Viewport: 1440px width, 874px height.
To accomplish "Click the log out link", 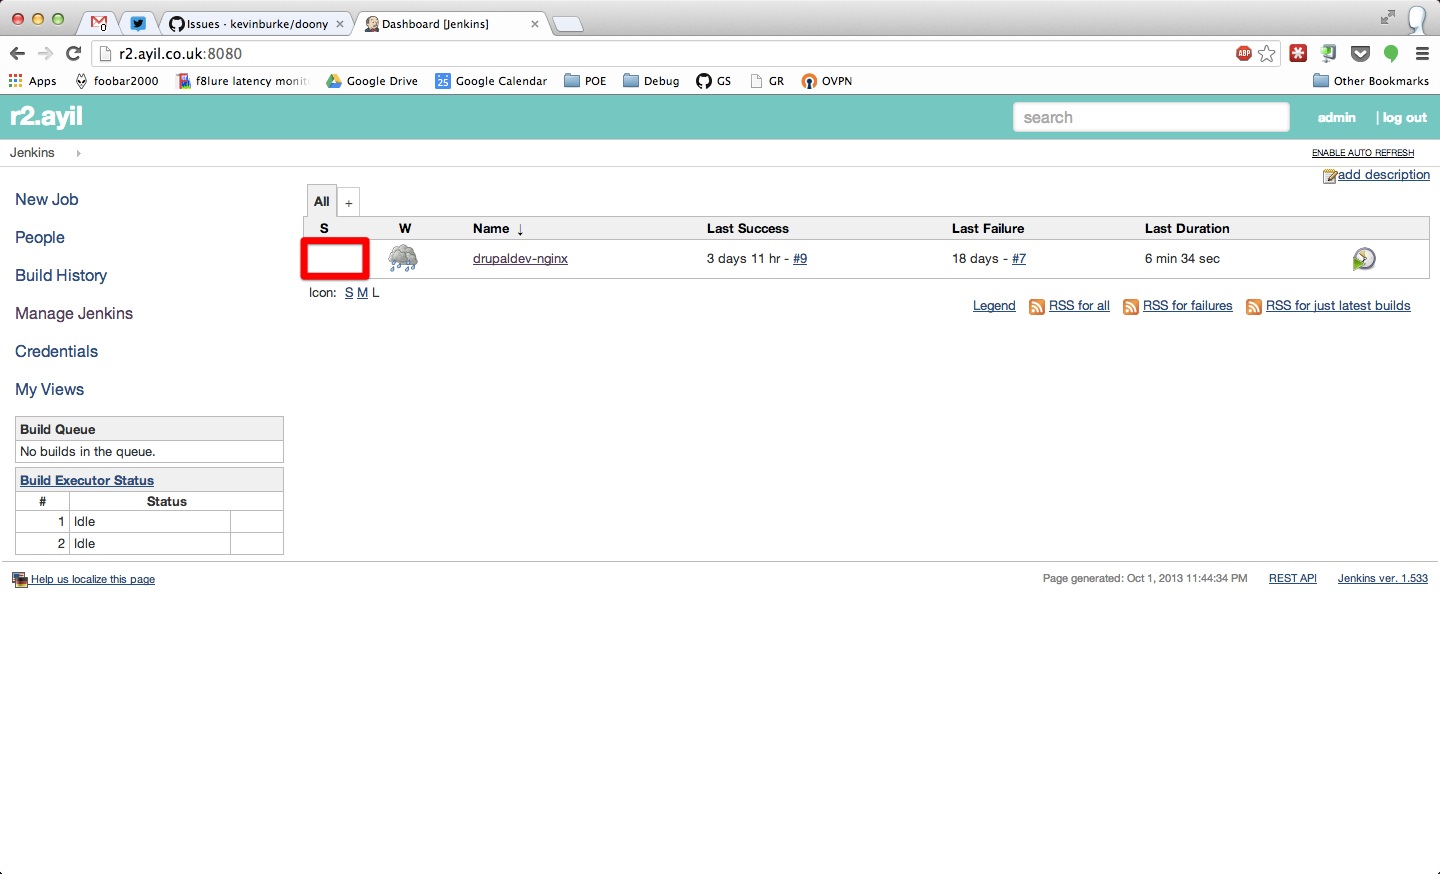I will pyautogui.click(x=1405, y=118).
